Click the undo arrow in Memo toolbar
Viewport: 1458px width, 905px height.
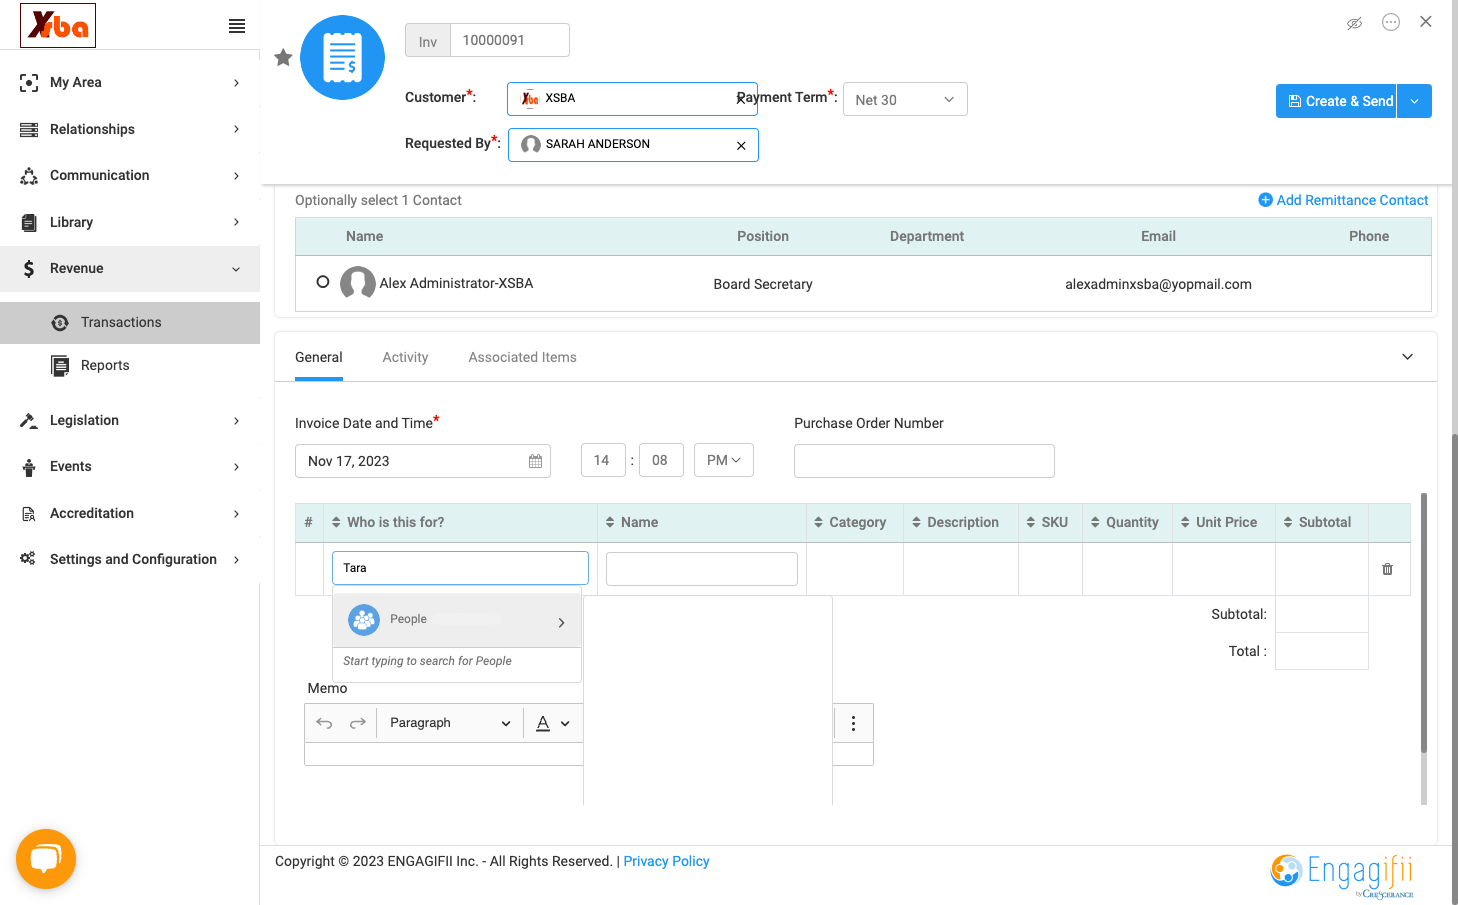pos(324,723)
